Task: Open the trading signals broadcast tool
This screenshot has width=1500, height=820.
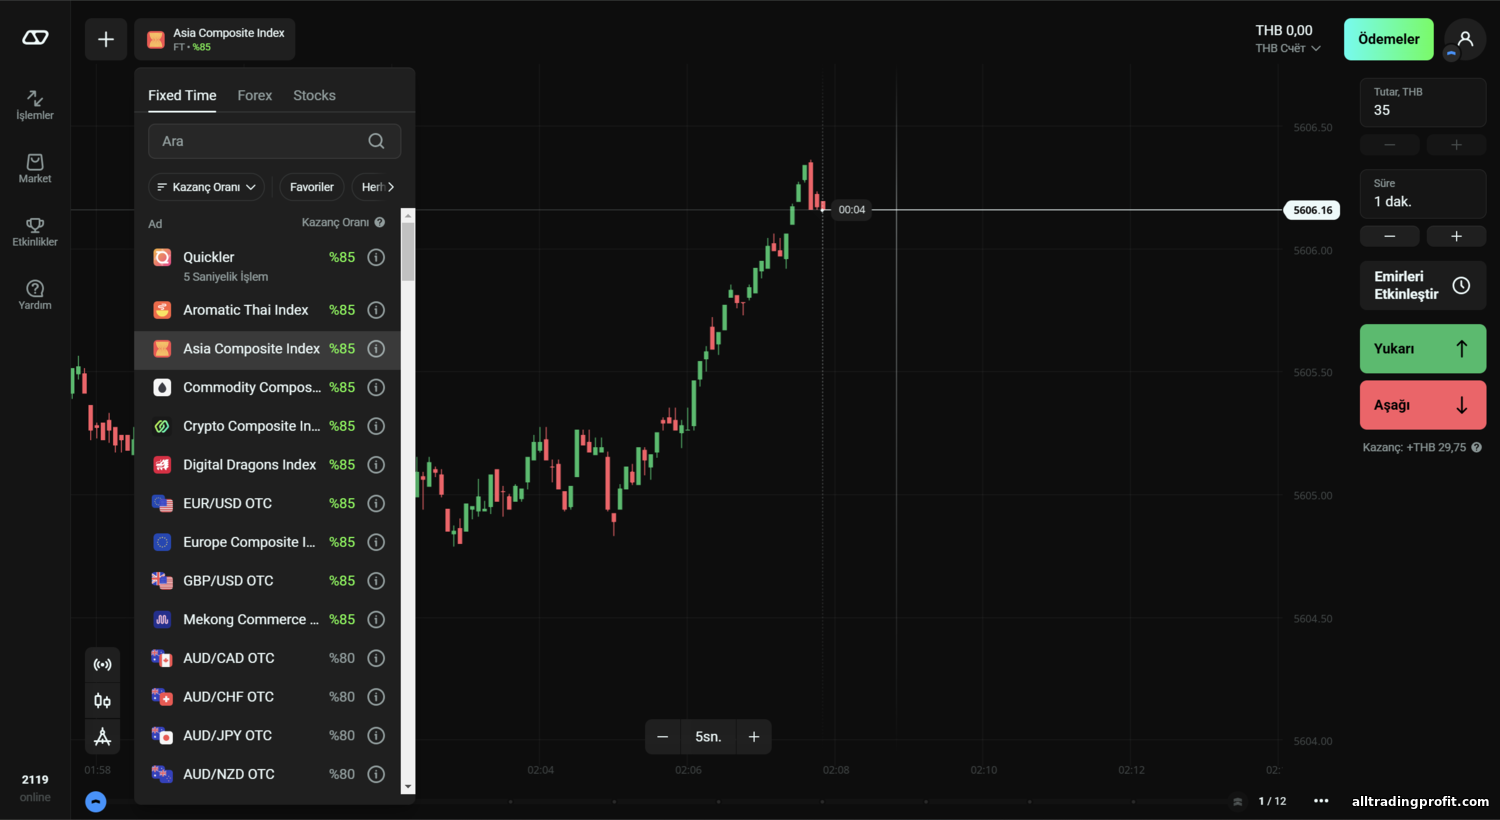Action: pyautogui.click(x=102, y=664)
